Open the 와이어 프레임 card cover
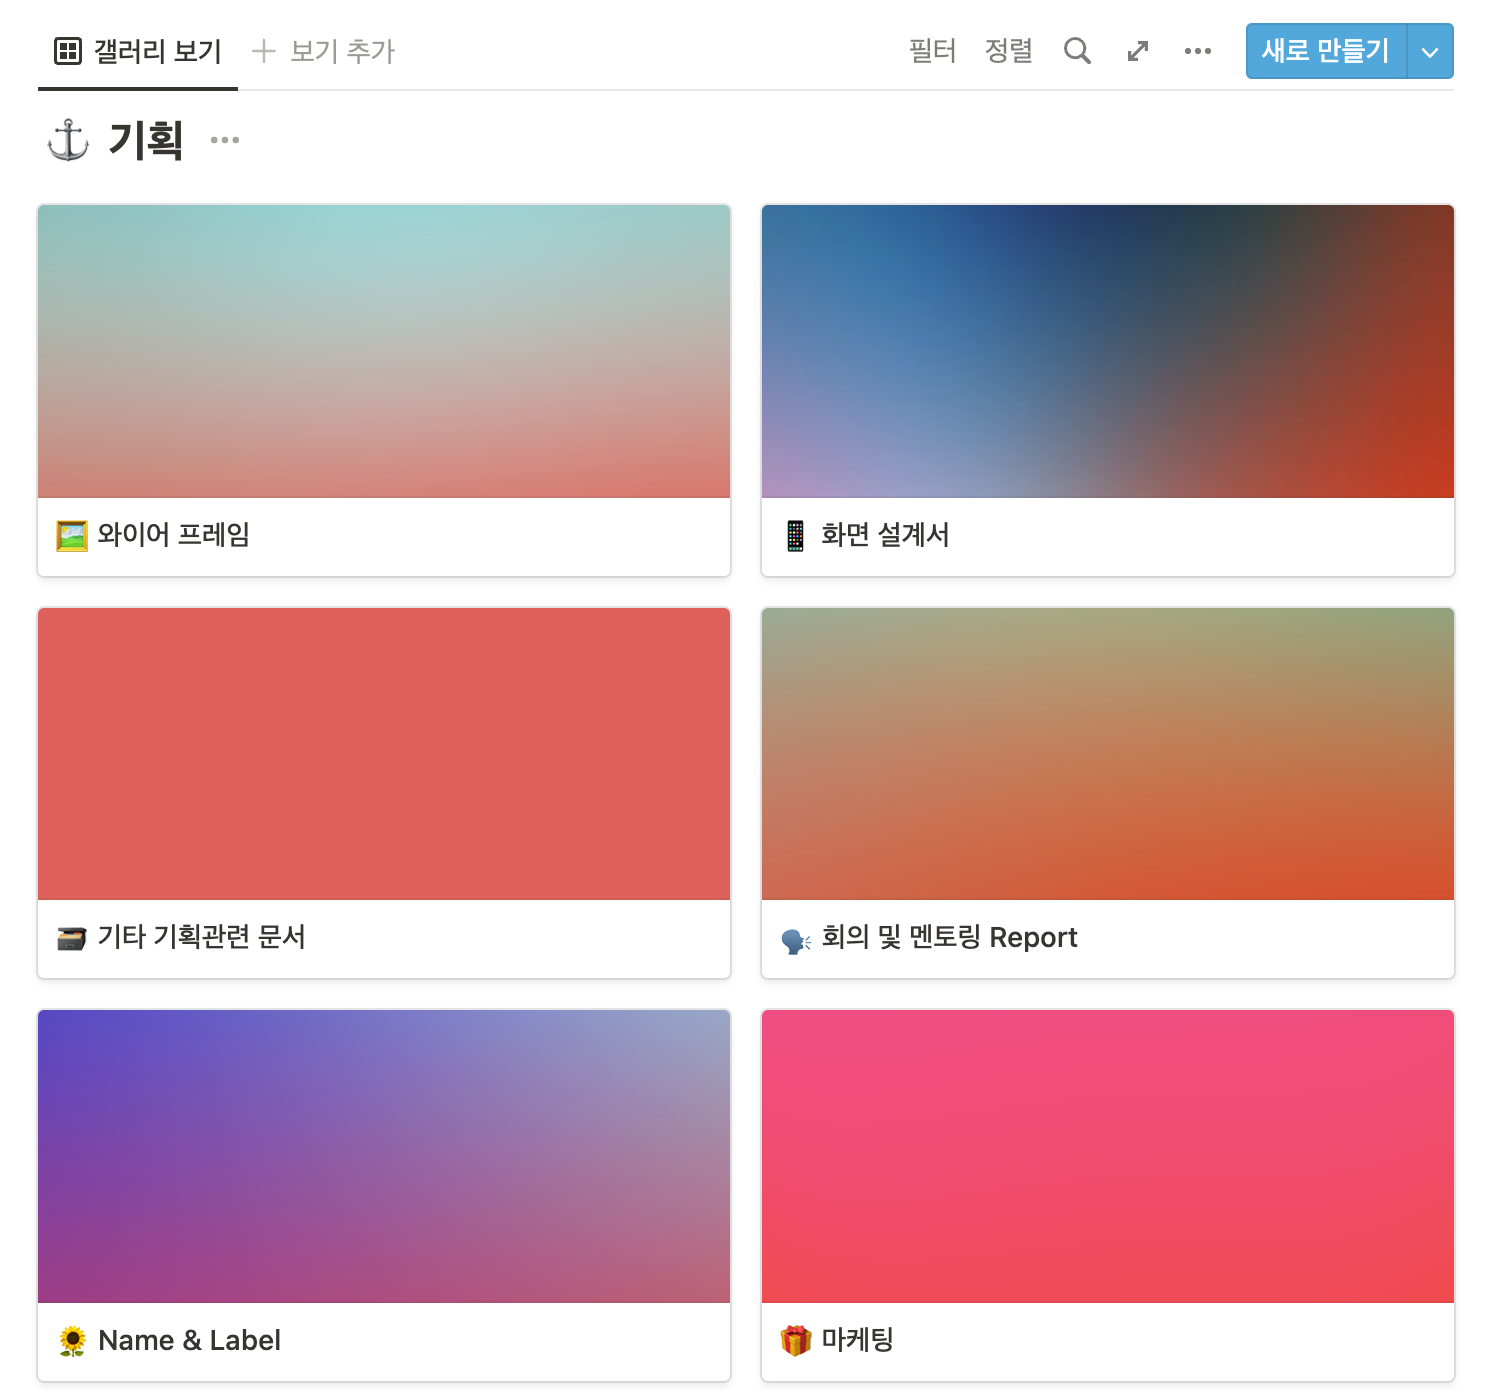The image size is (1490, 1400). (384, 351)
